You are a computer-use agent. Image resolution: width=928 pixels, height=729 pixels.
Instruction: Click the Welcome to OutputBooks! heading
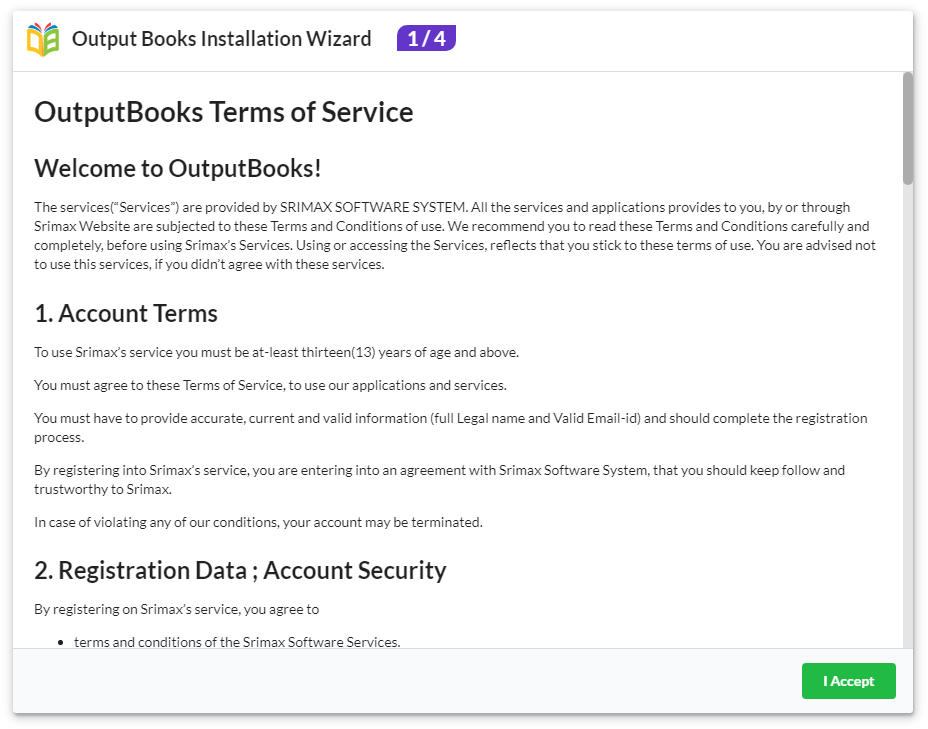178,169
